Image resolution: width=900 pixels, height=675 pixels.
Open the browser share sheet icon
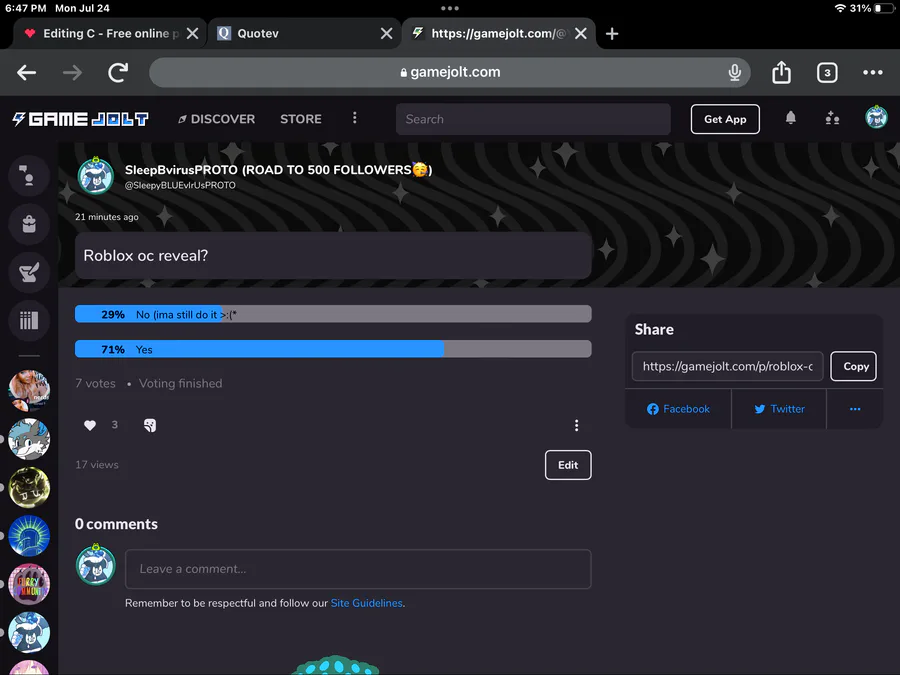click(781, 72)
